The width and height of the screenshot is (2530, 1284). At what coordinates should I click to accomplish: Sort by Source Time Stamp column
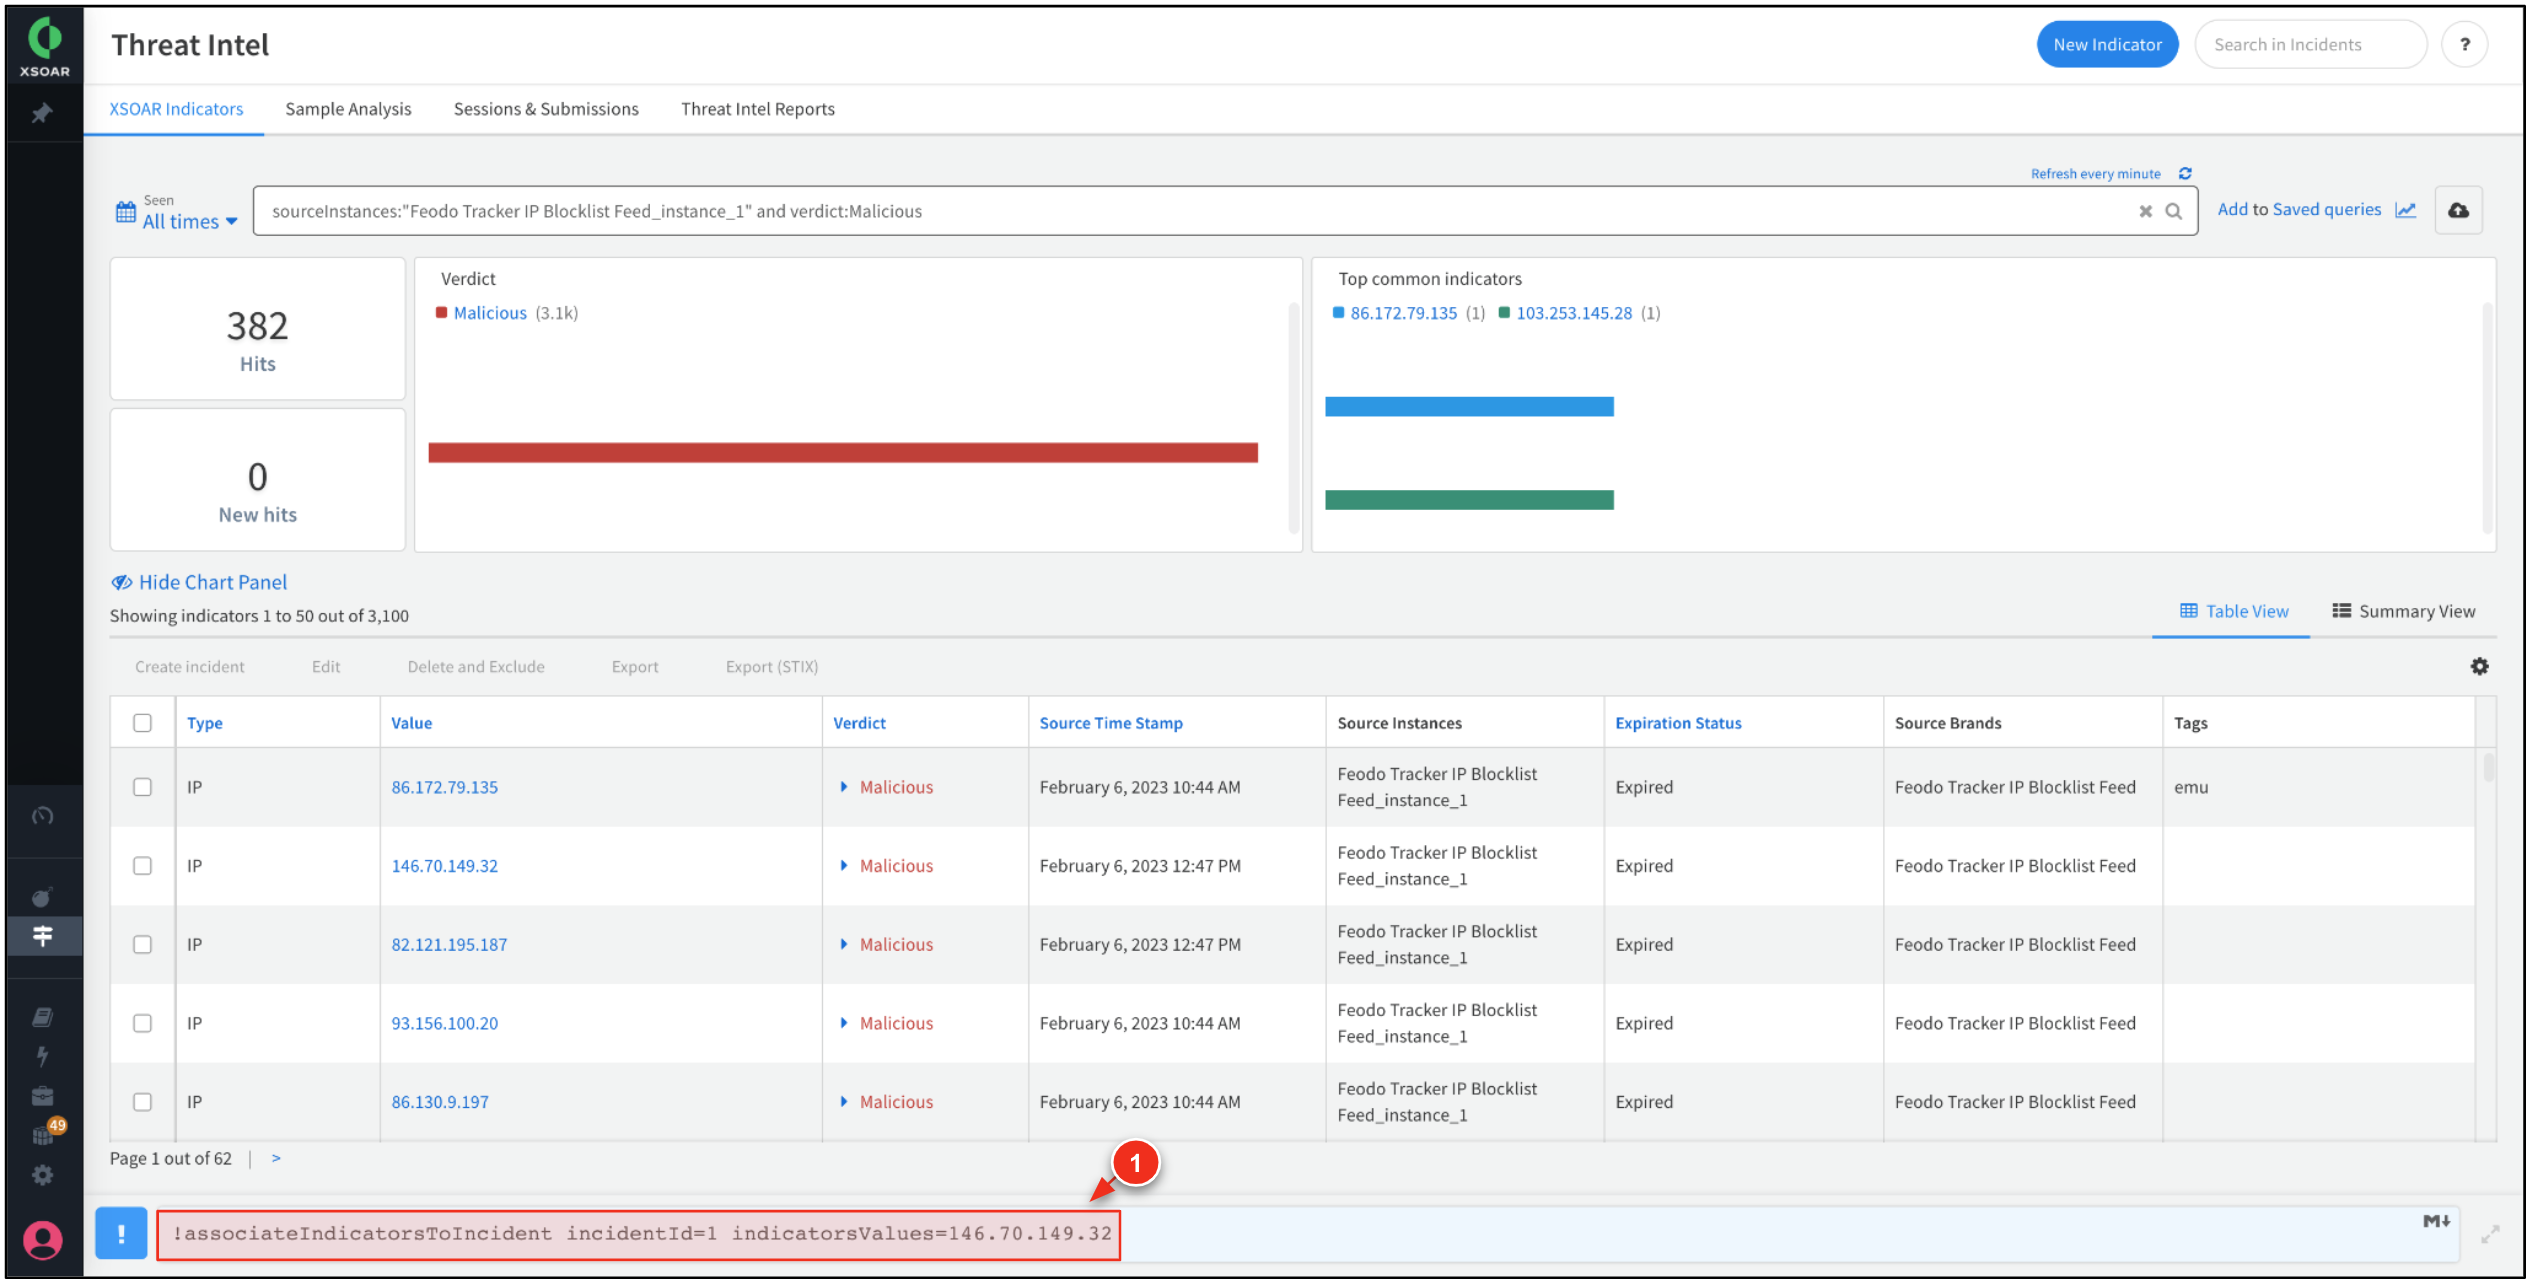click(x=1110, y=723)
